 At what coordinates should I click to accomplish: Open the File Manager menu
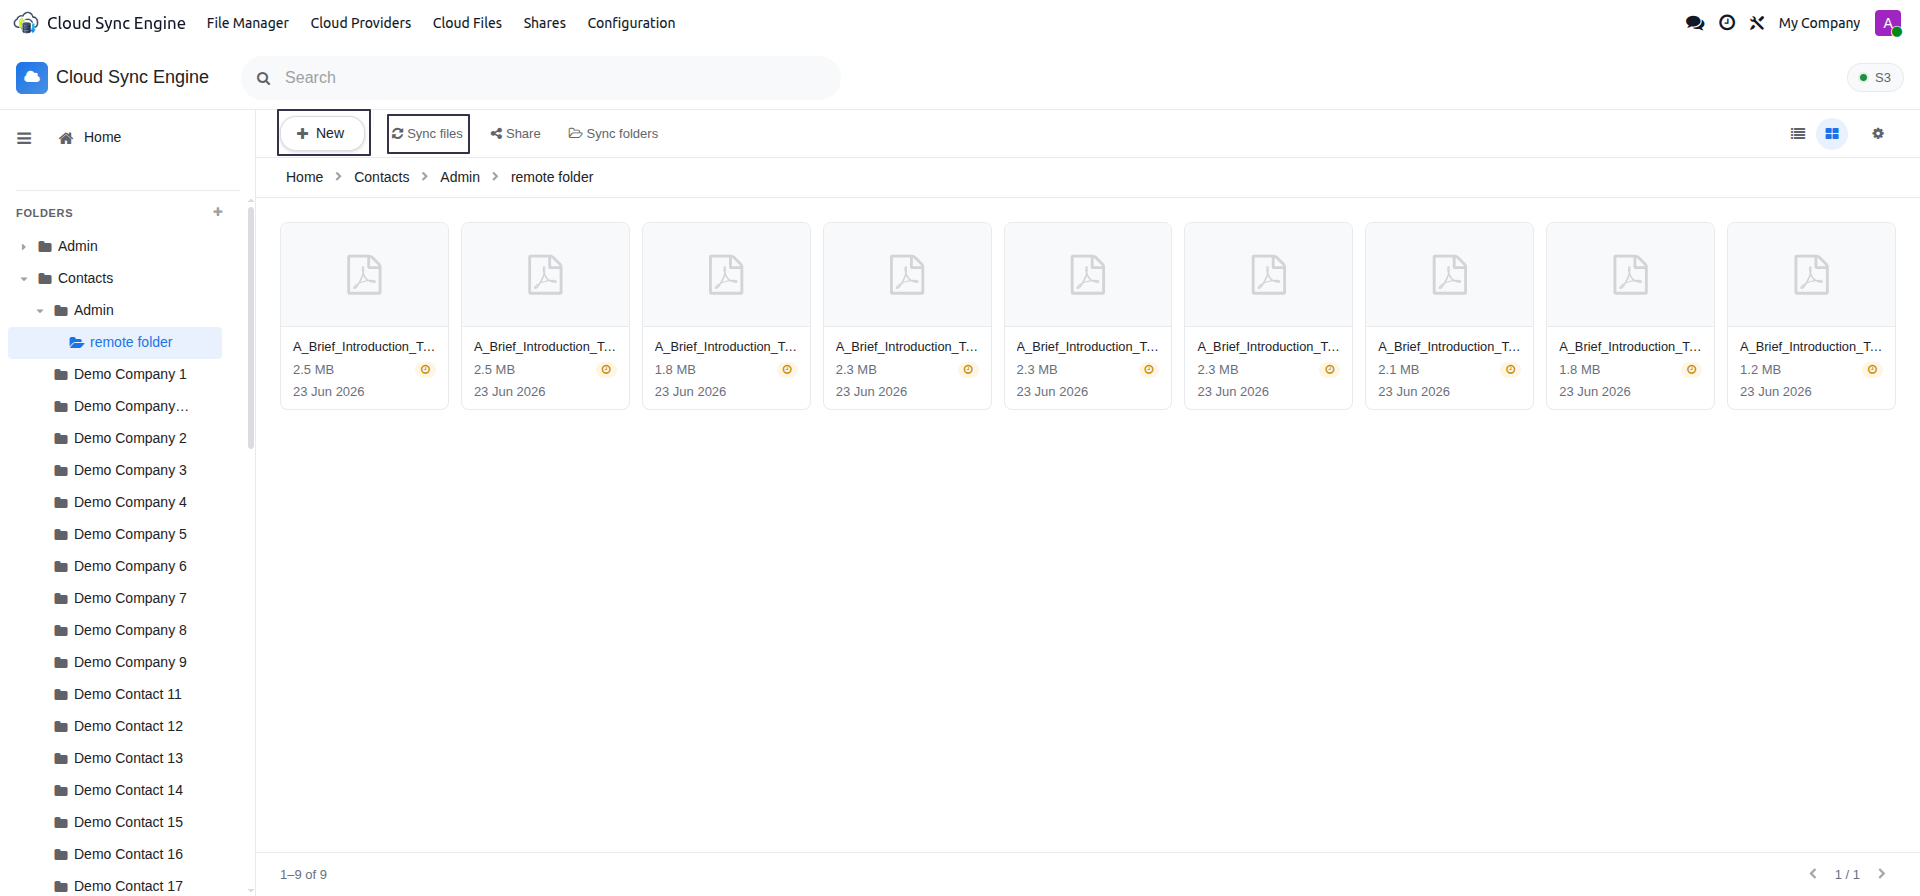pos(248,23)
